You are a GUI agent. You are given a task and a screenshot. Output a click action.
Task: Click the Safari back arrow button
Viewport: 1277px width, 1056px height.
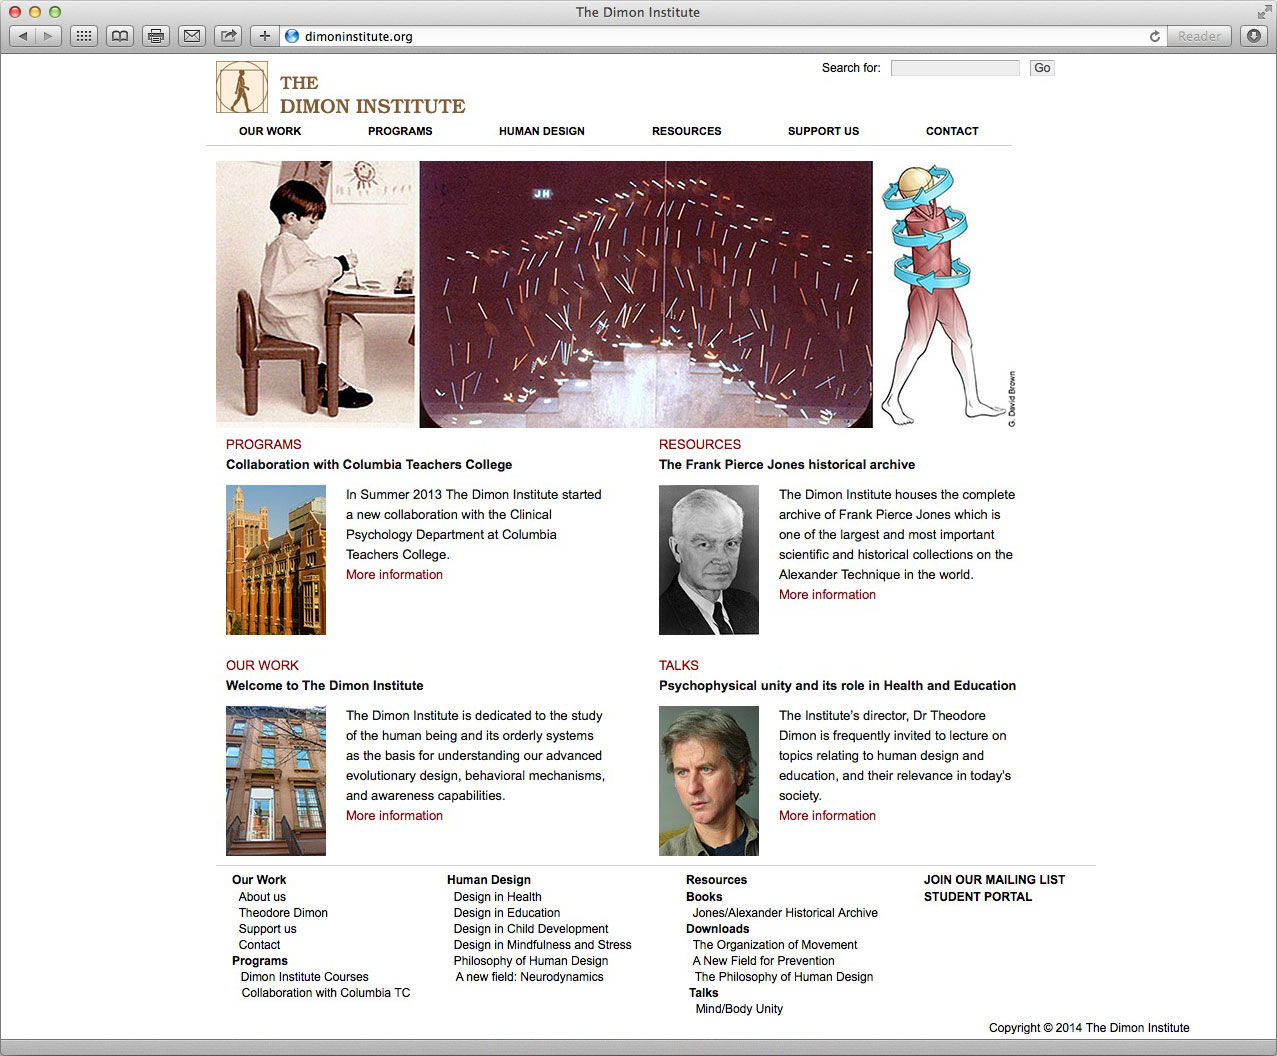pyautogui.click(x=23, y=36)
